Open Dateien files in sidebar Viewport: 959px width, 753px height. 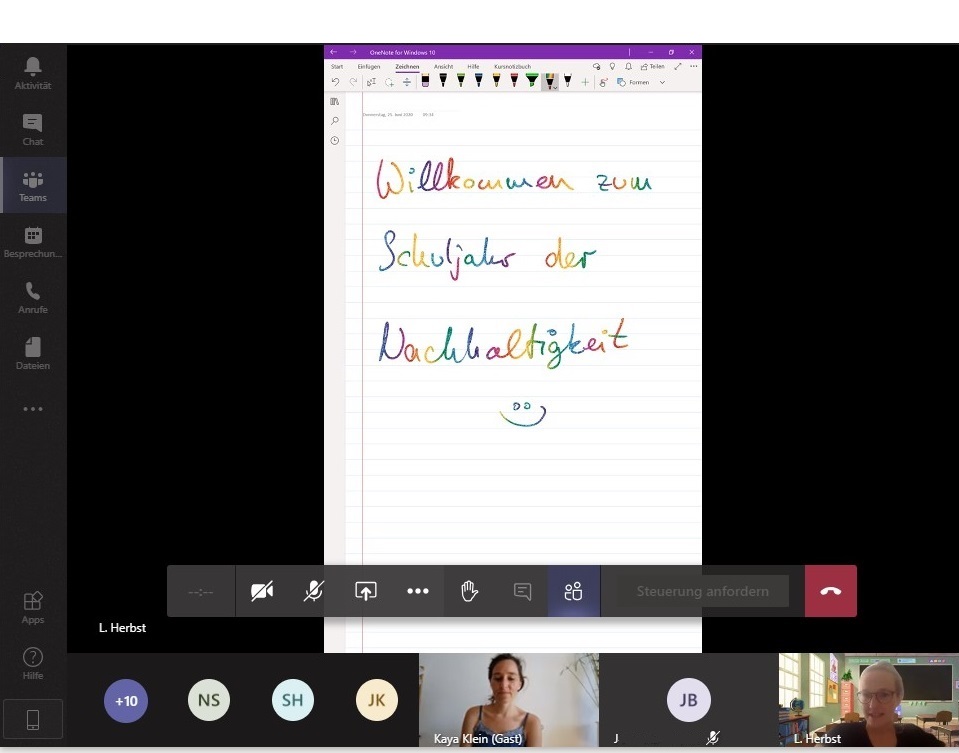pos(33,353)
